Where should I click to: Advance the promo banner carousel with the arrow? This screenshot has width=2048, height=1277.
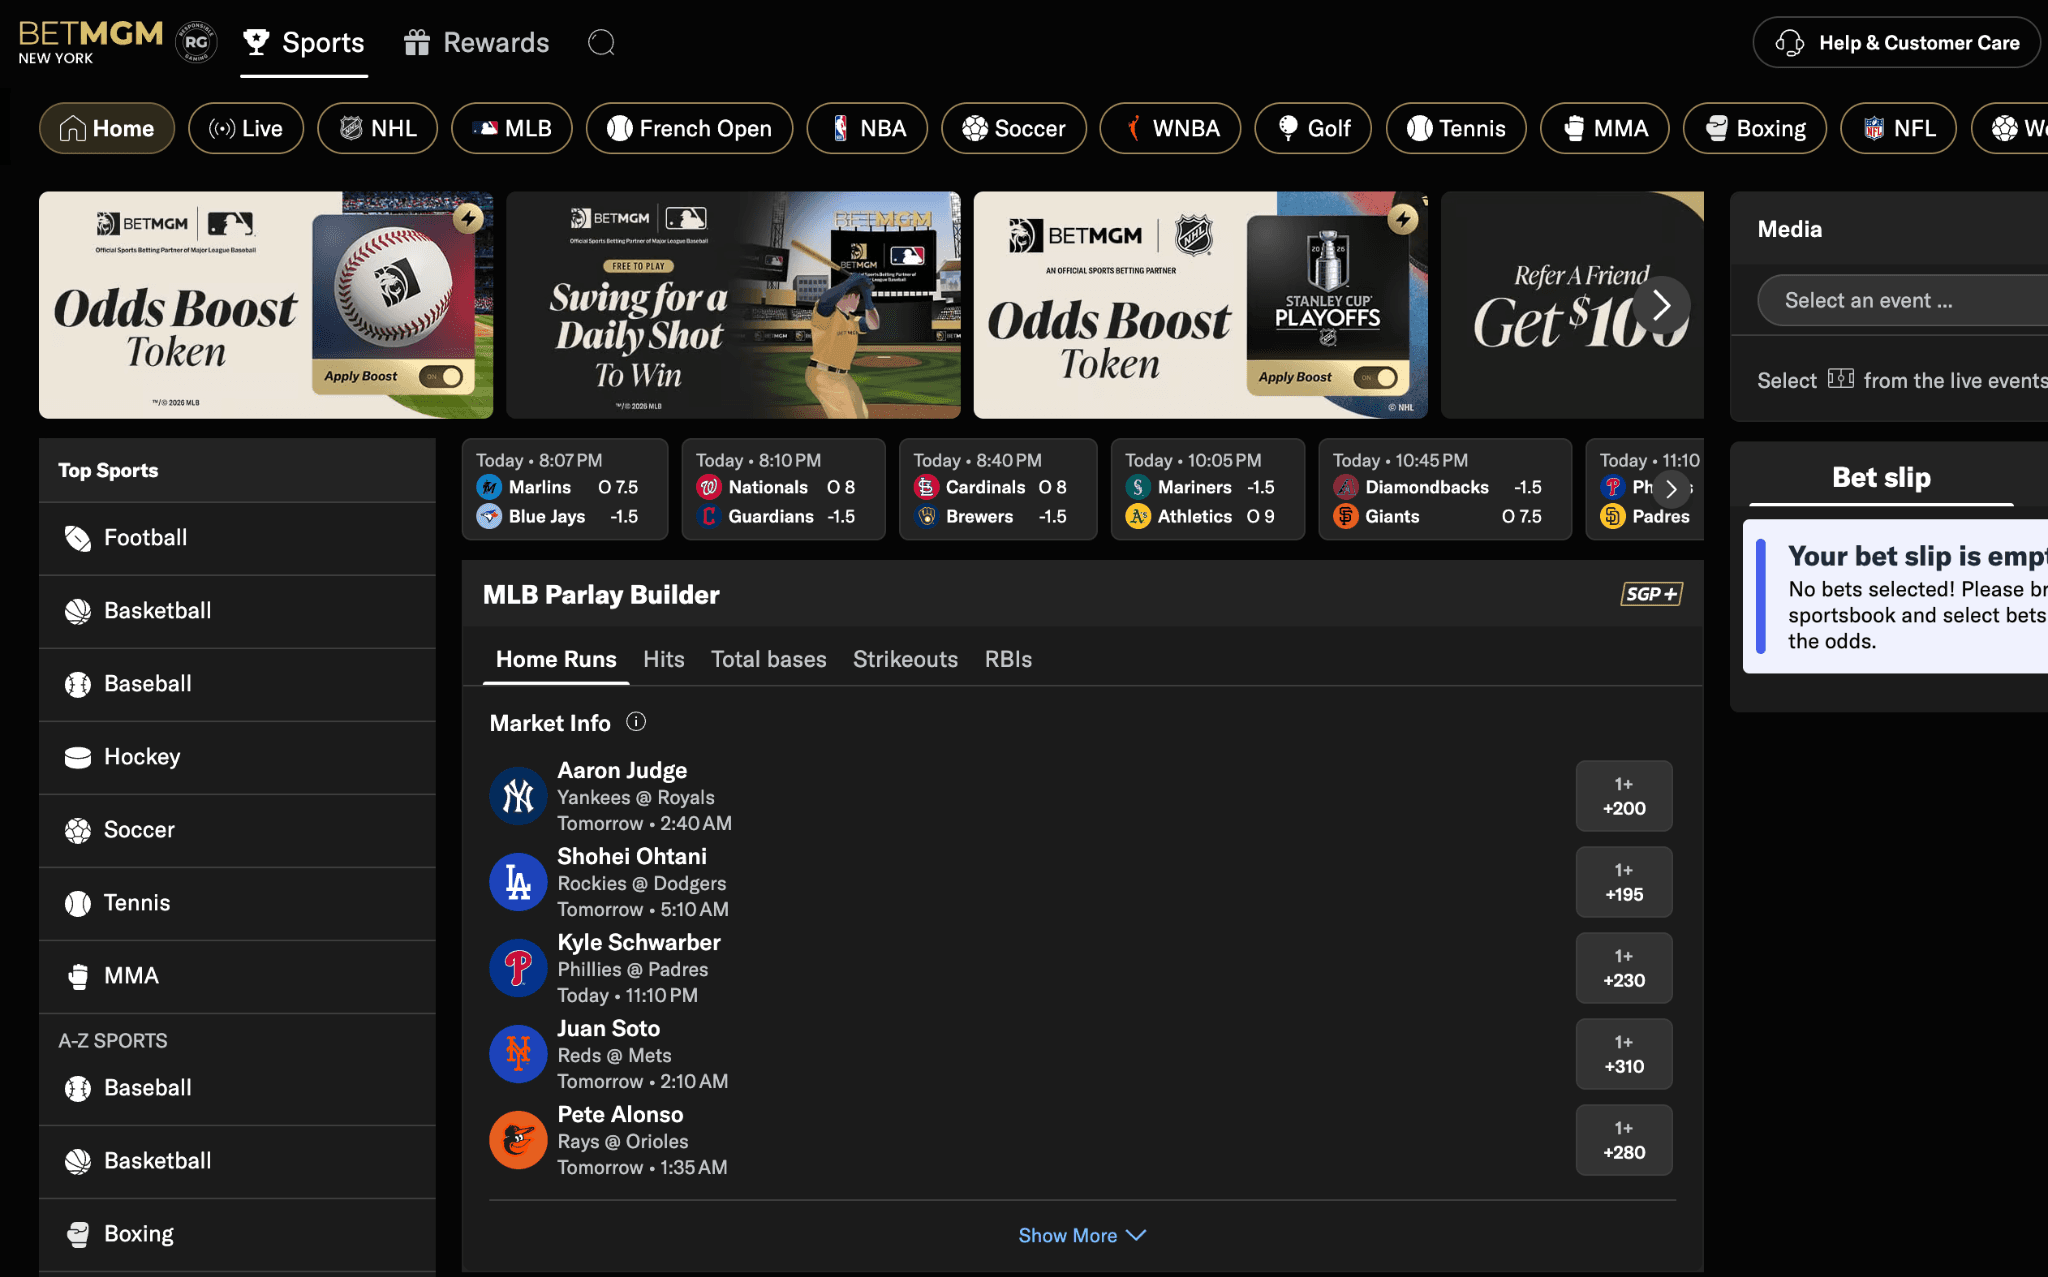[1662, 305]
